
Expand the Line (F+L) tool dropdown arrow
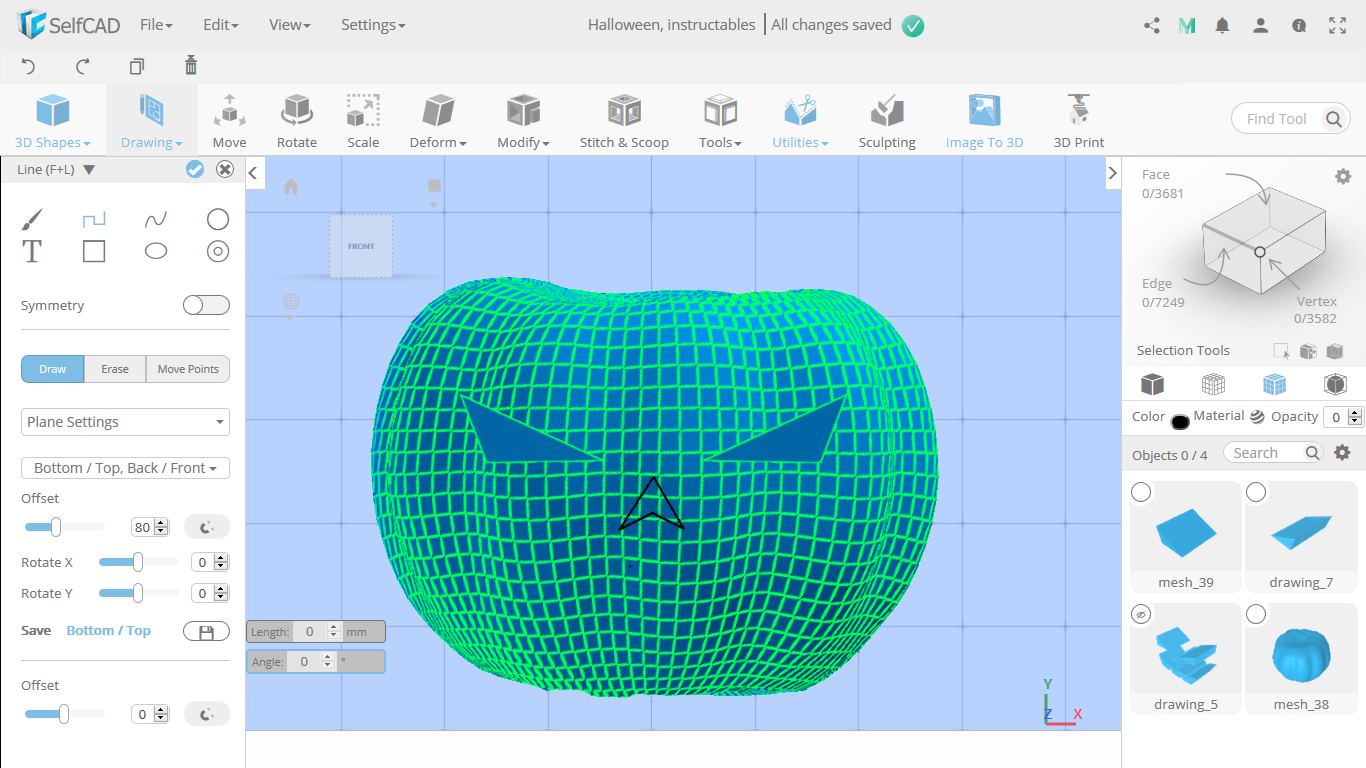(x=89, y=170)
